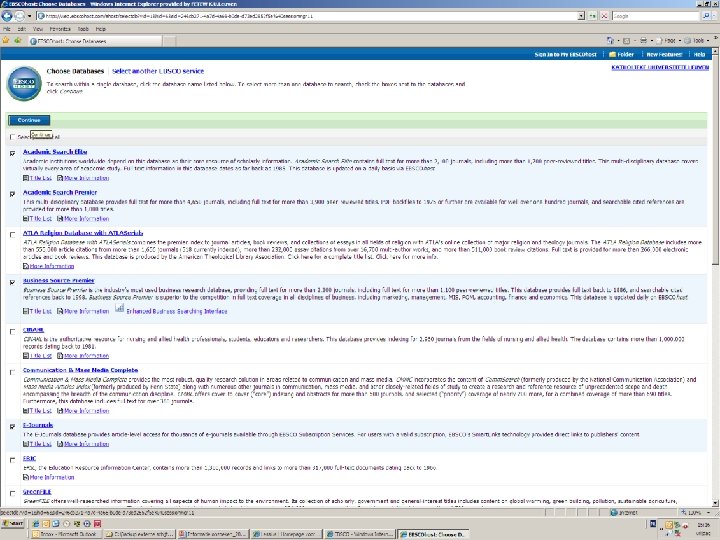Stop loading with the red X icon

point(604,16)
